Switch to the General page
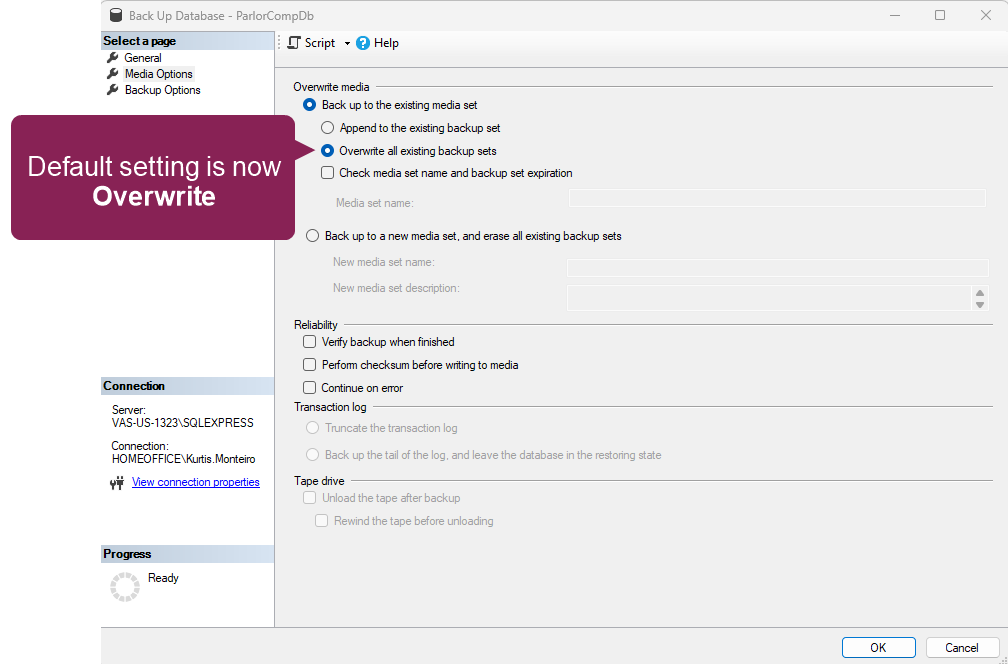1008x664 pixels. coord(143,58)
